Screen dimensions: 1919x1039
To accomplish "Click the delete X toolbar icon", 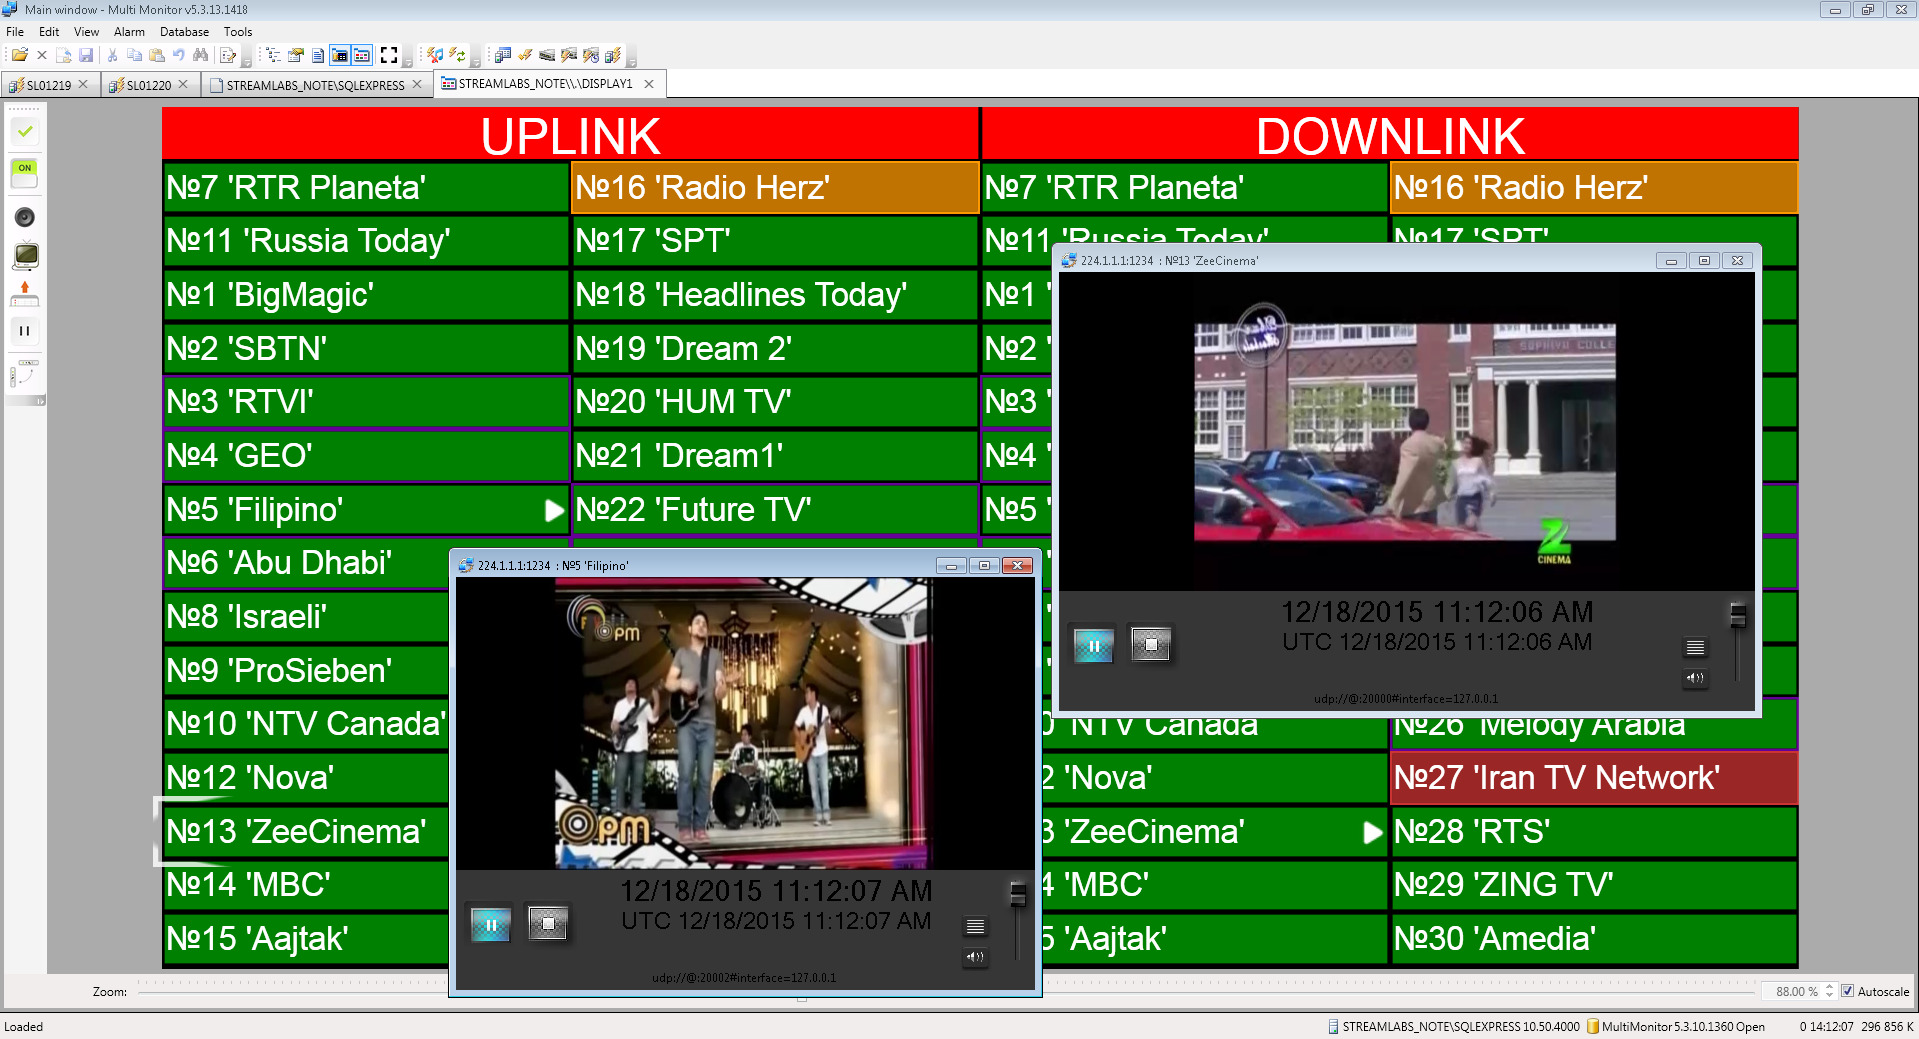I will point(41,55).
